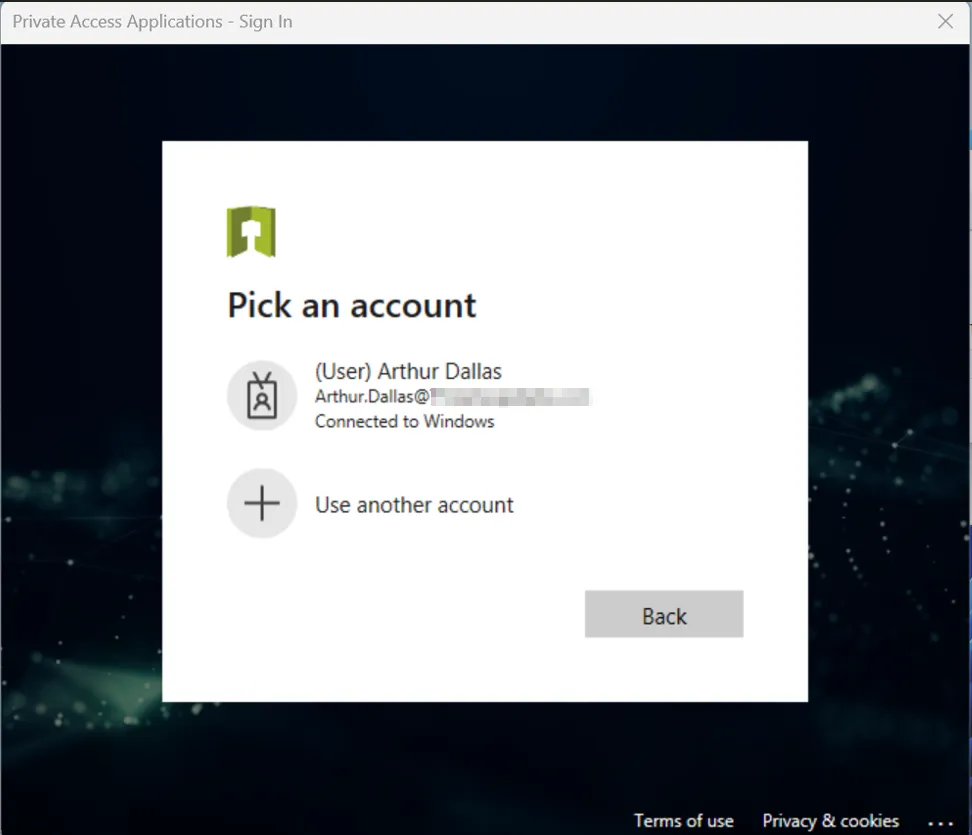Go back with the Back button
Image resolution: width=972 pixels, height=835 pixels.
coord(664,614)
